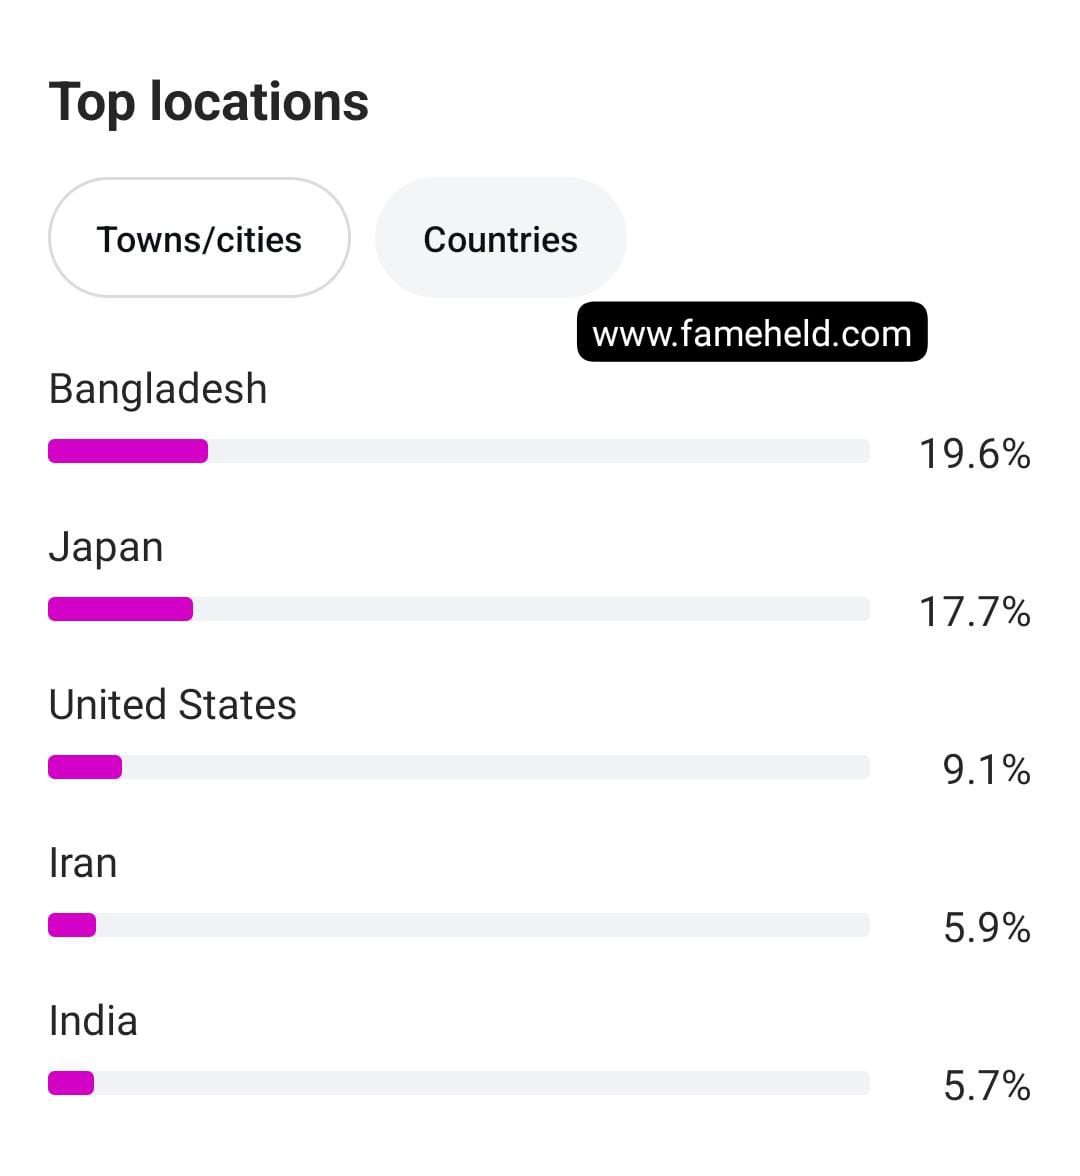1080x1176 pixels.
Task: Click United States' magenta bar fill
Action: [x=85, y=767]
